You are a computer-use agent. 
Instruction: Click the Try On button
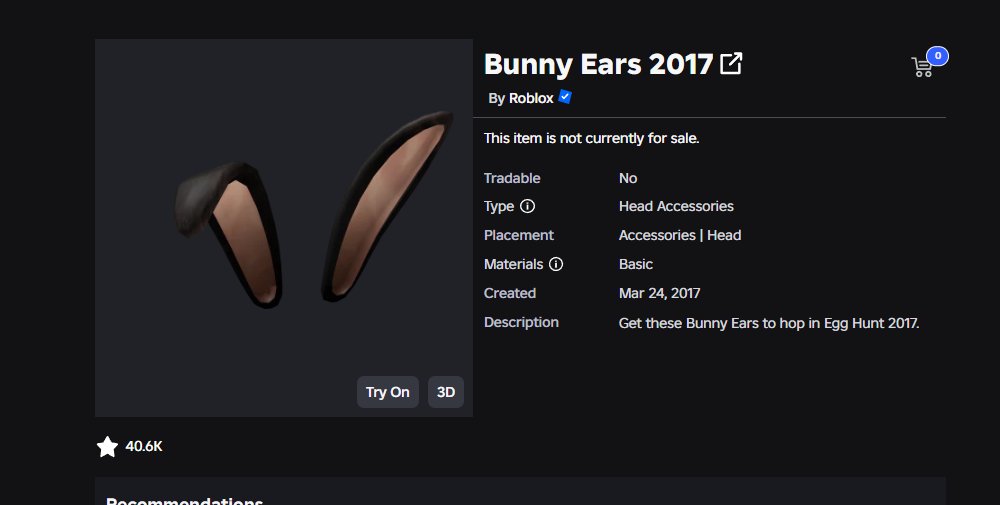(388, 392)
